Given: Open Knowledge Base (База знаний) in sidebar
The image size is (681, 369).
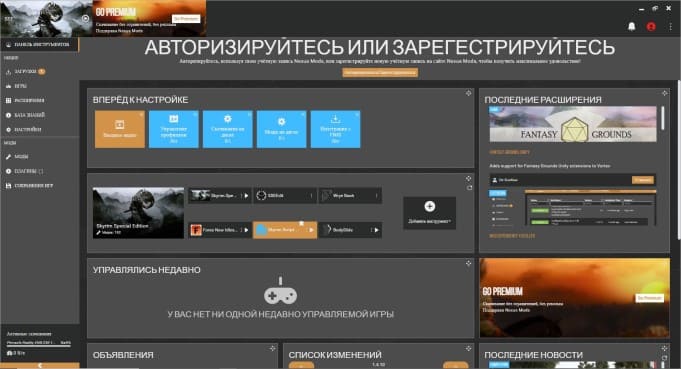Looking at the screenshot, I should tap(39, 115).
